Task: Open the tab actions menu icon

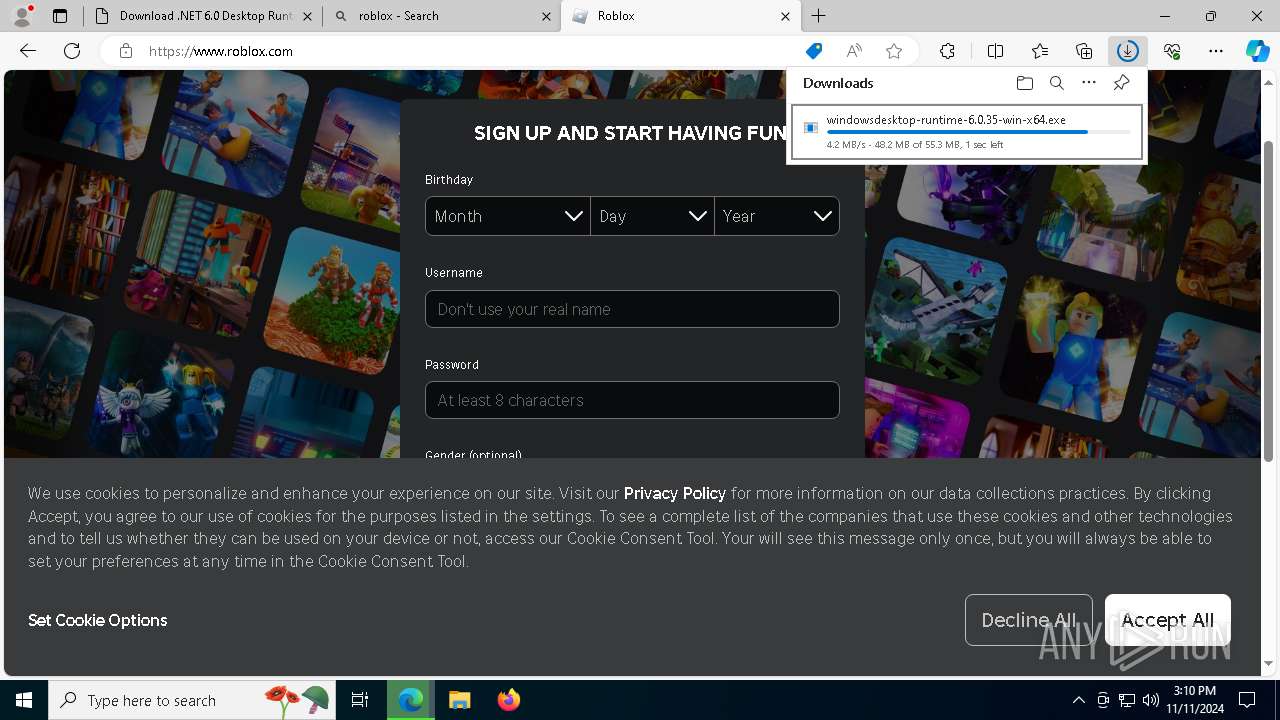Action: tap(60, 16)
